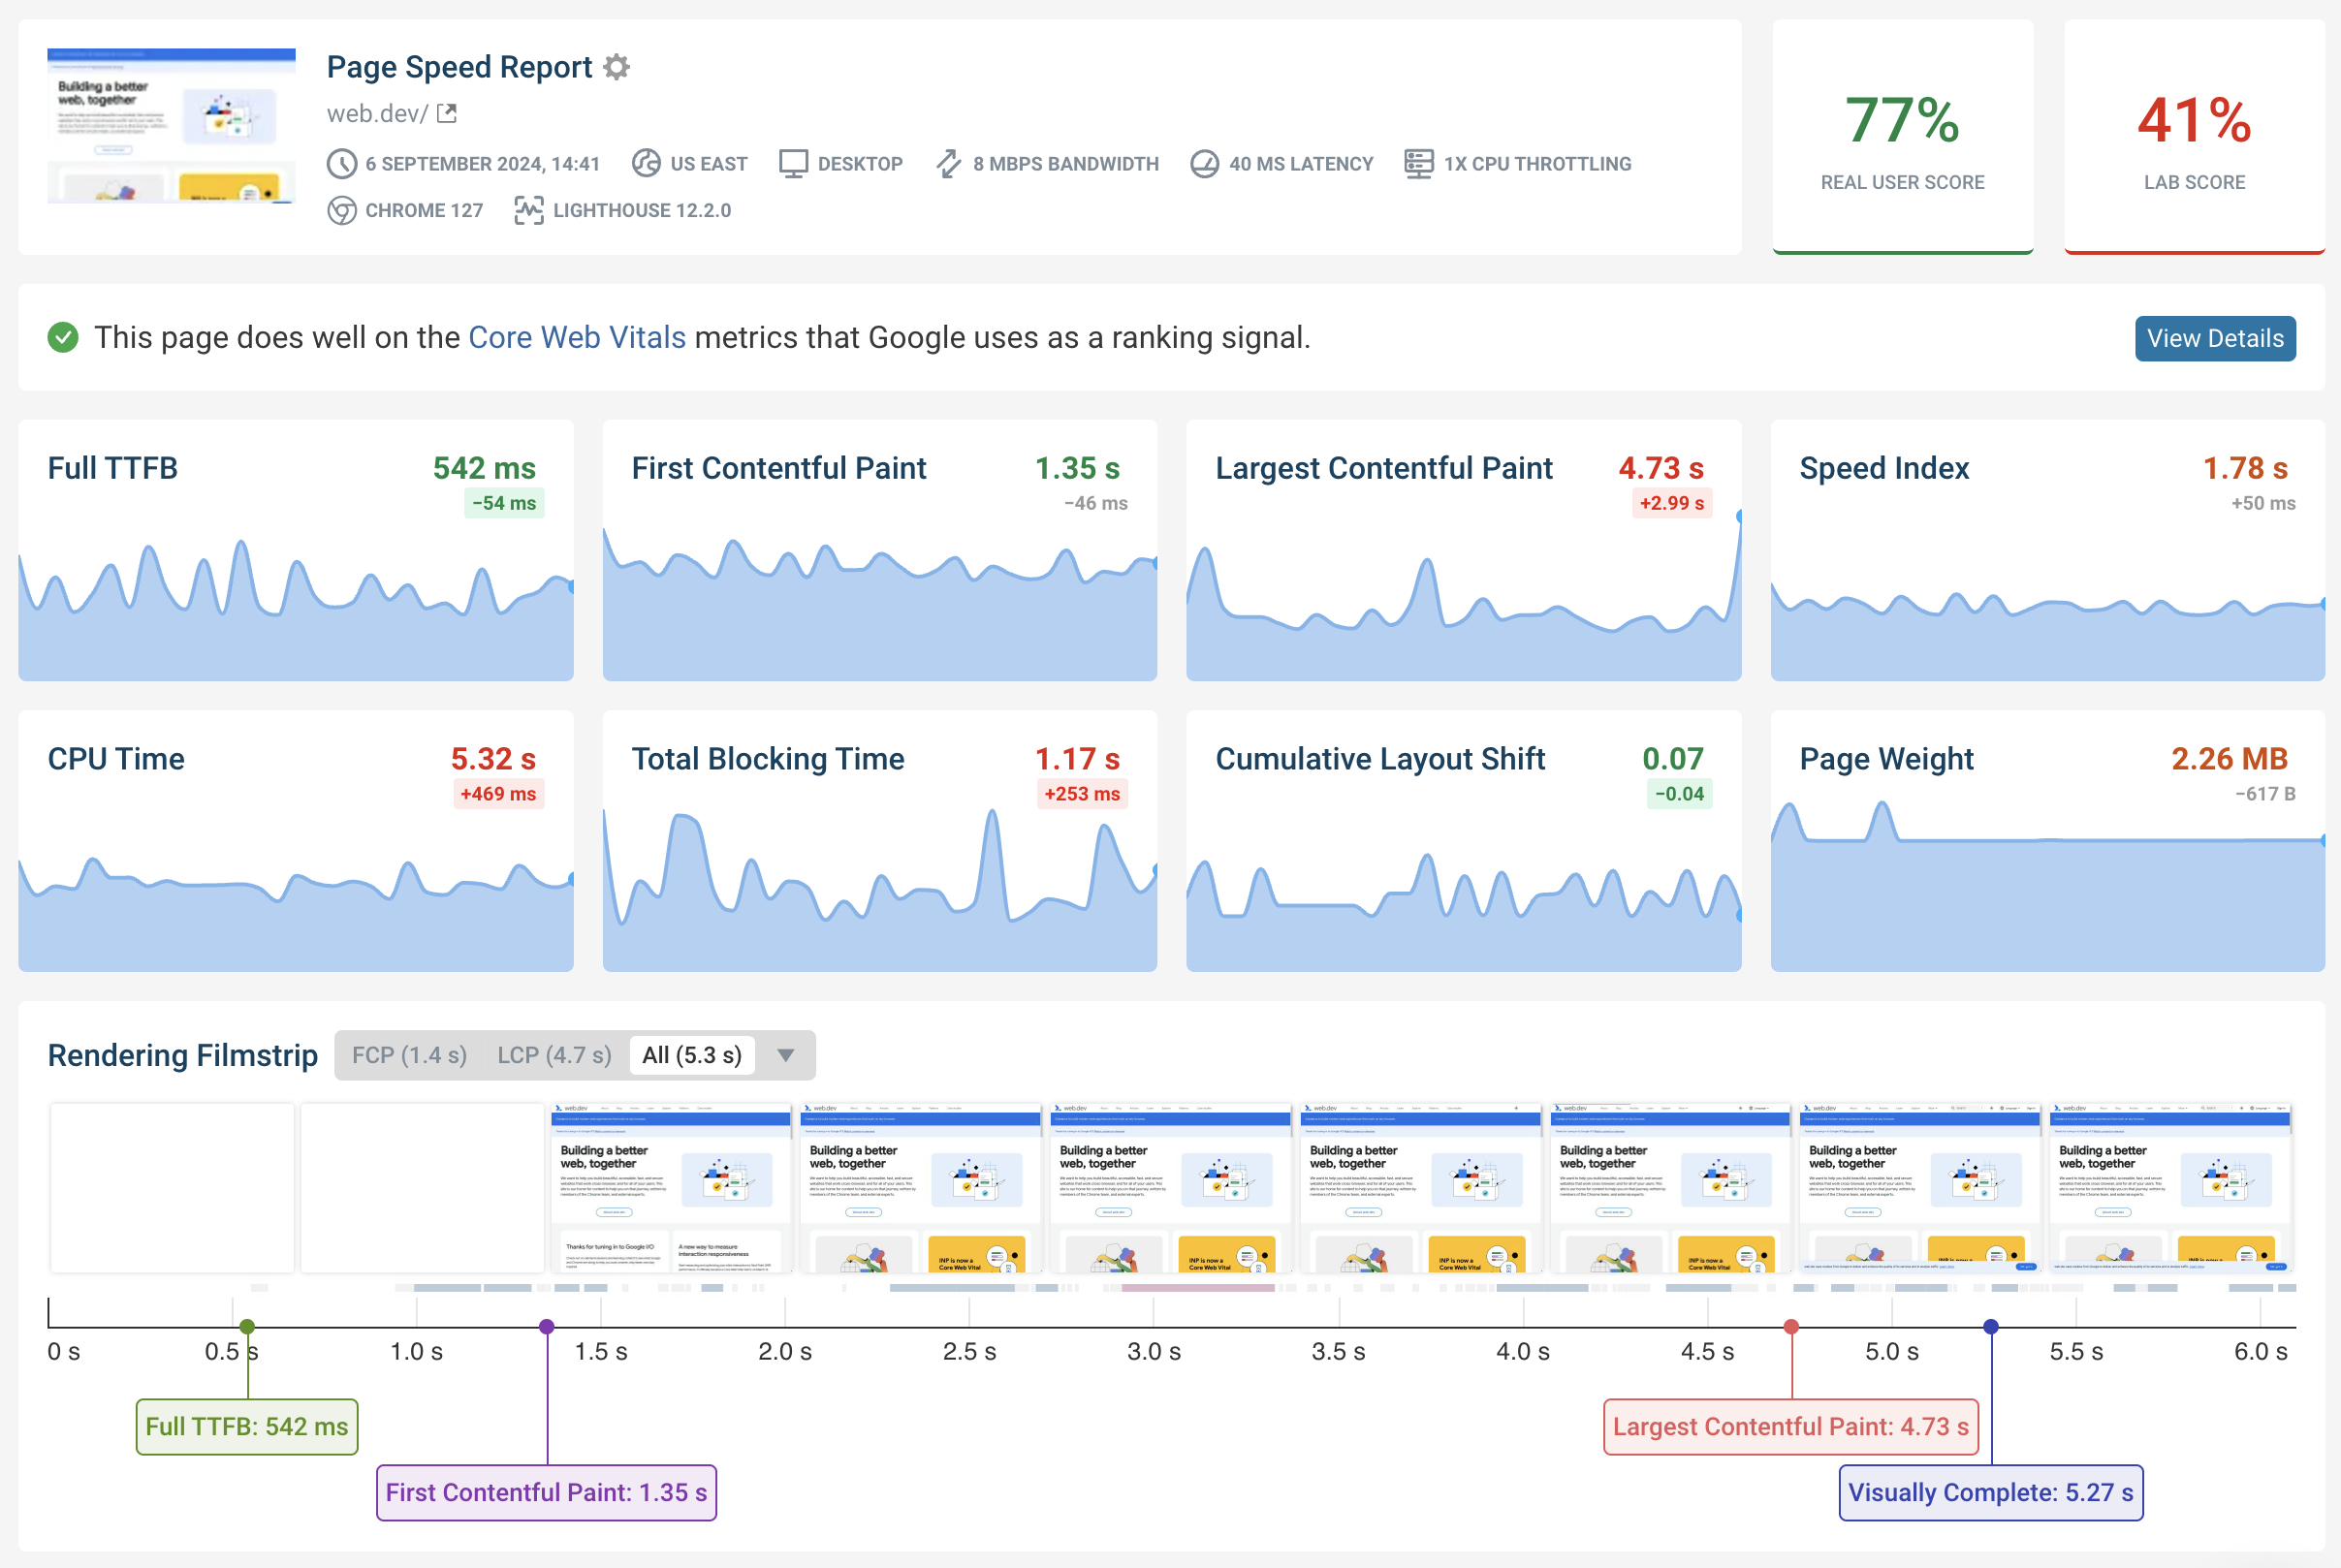The height and width of the screenshot is (1568, 2341).
Task: Click the +2.99 s change badge
Action: [1671, 503]
